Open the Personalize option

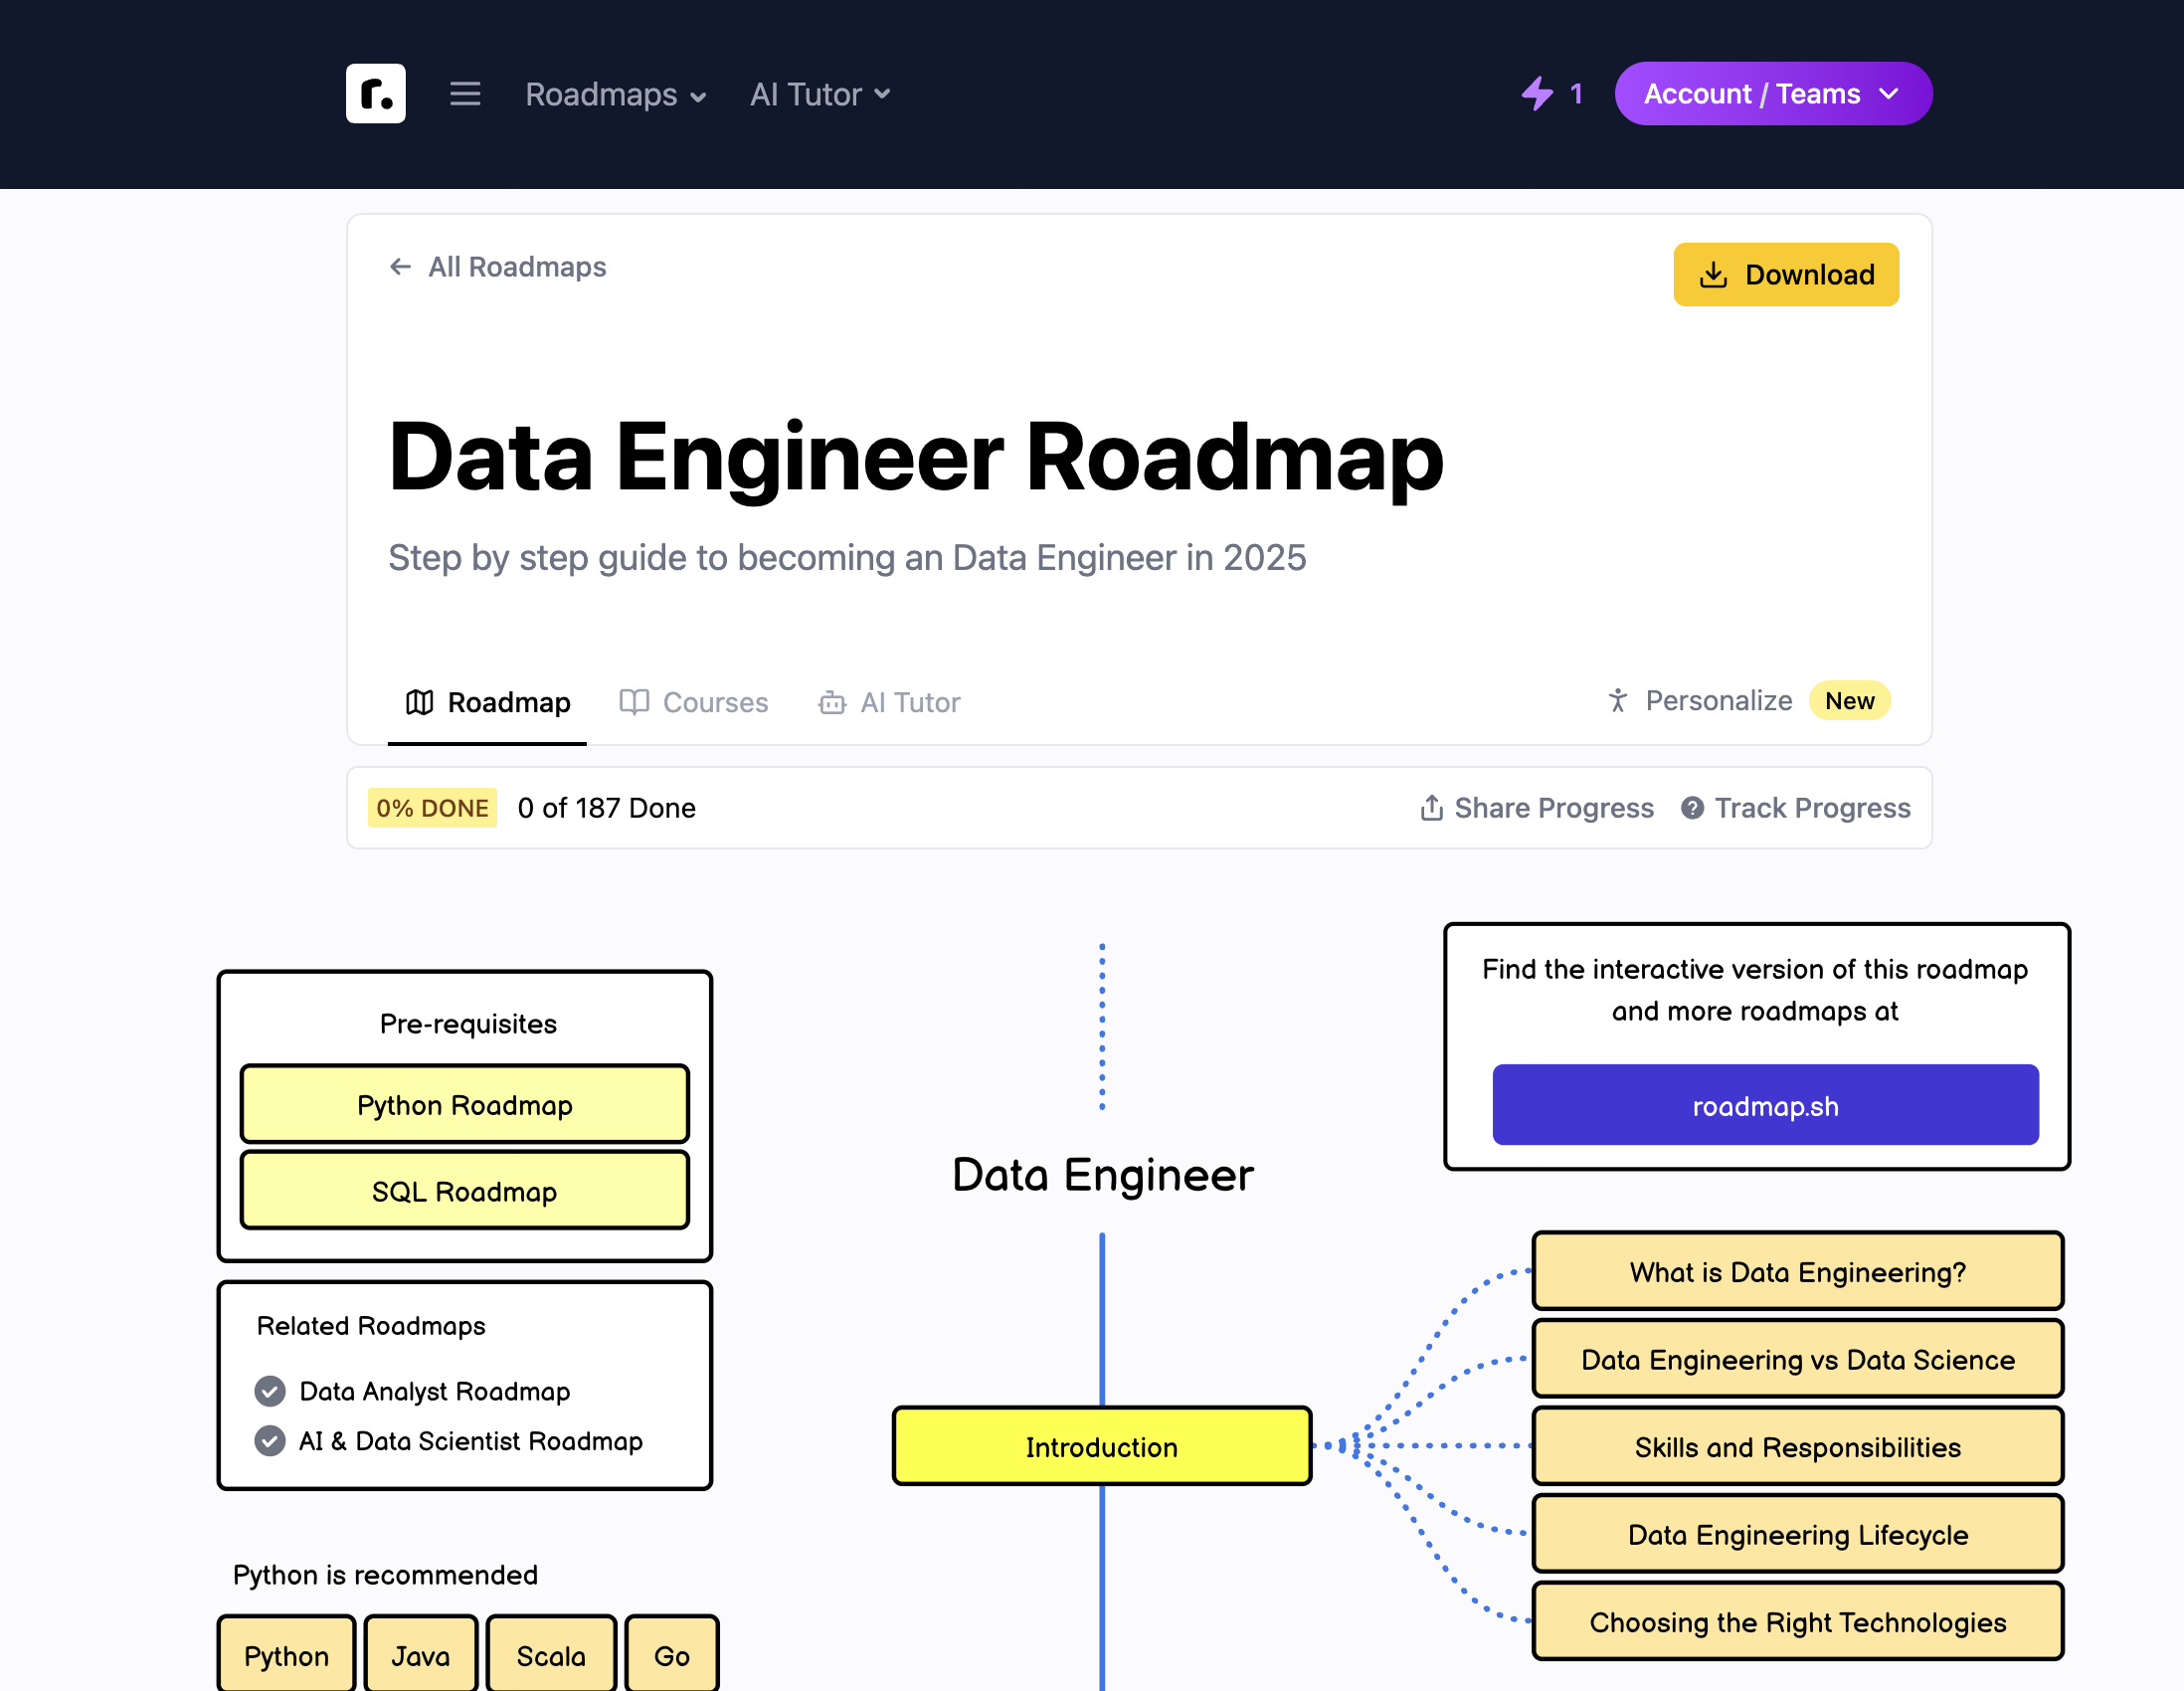click(x=1719, y=701)
